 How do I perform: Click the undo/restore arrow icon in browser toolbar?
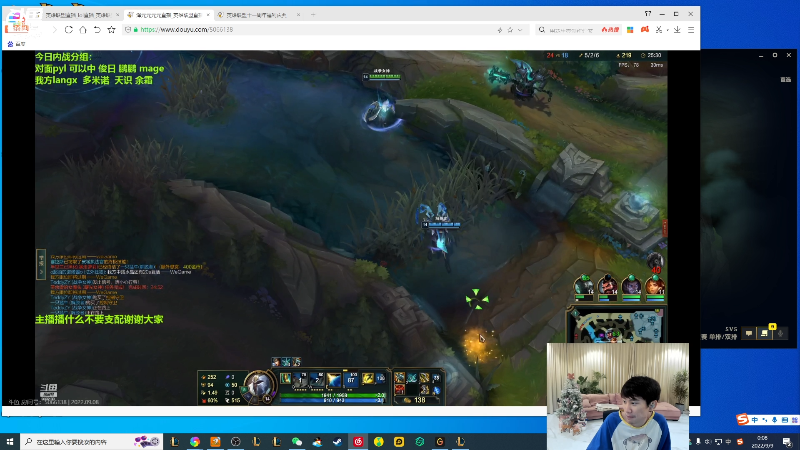coord(97,30)
